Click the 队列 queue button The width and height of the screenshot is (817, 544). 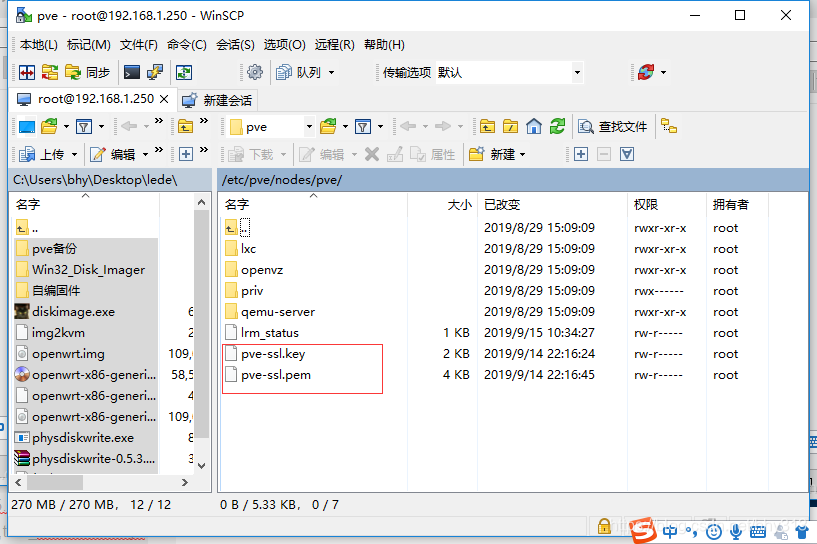point(298,72)
